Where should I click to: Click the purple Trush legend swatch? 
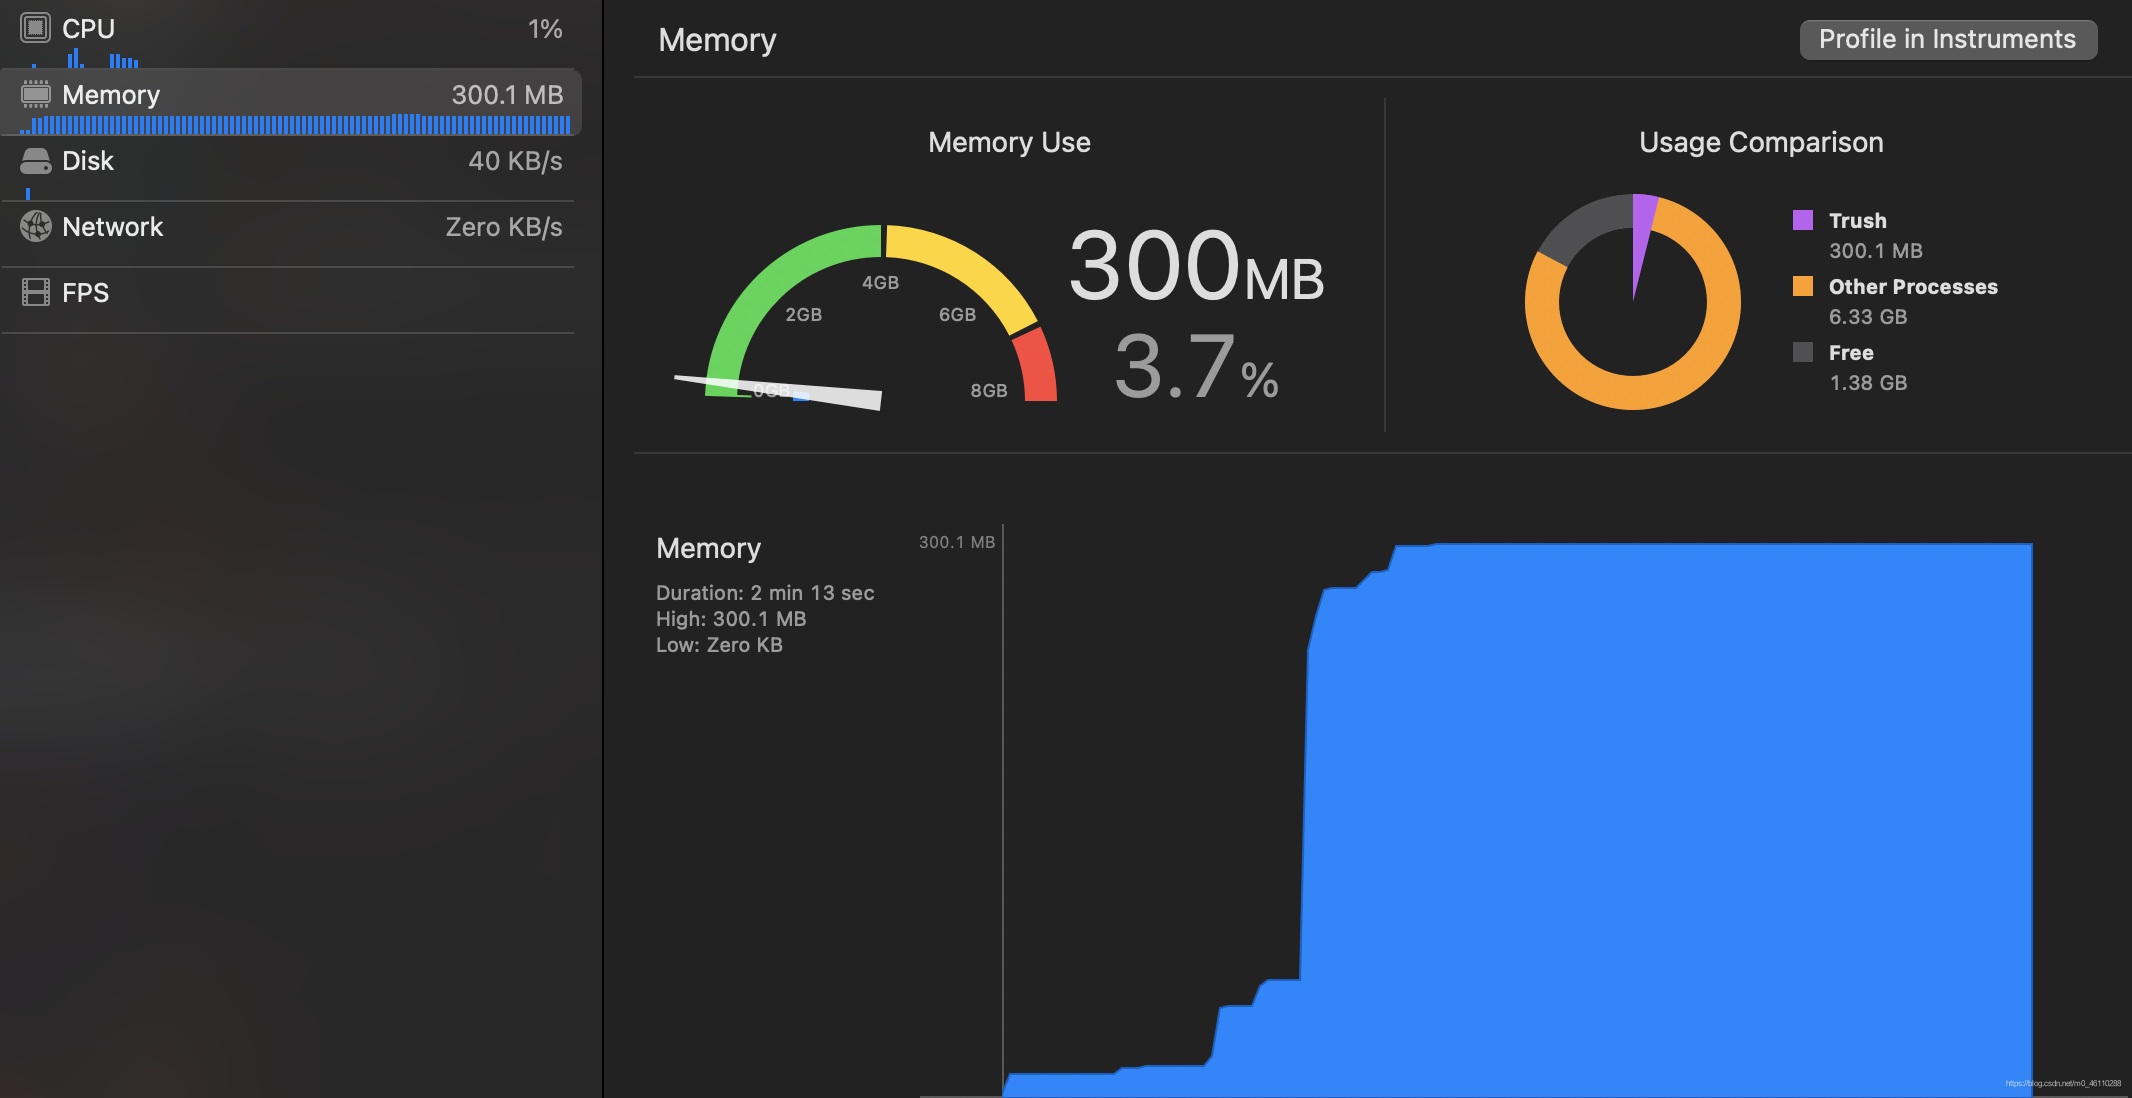(x=1802, y=220)
